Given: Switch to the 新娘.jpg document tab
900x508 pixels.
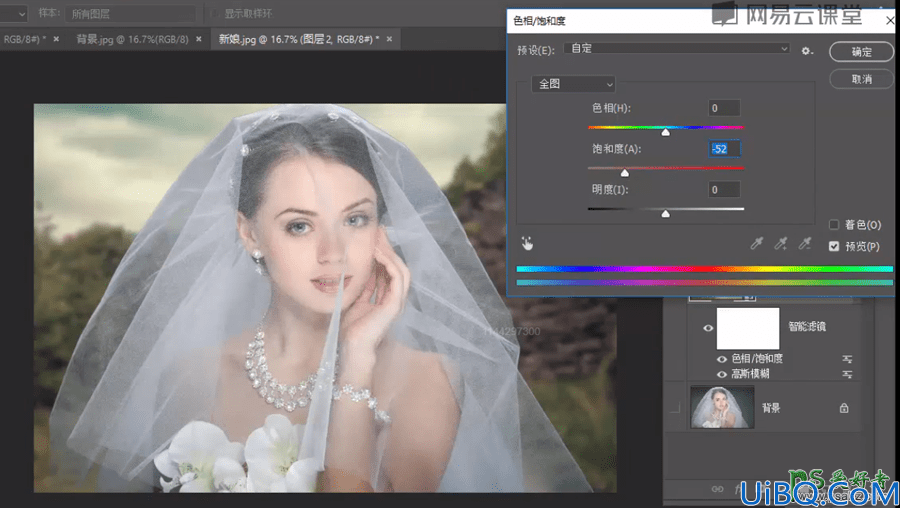Looking at the screenshot, I should point(298,39).
